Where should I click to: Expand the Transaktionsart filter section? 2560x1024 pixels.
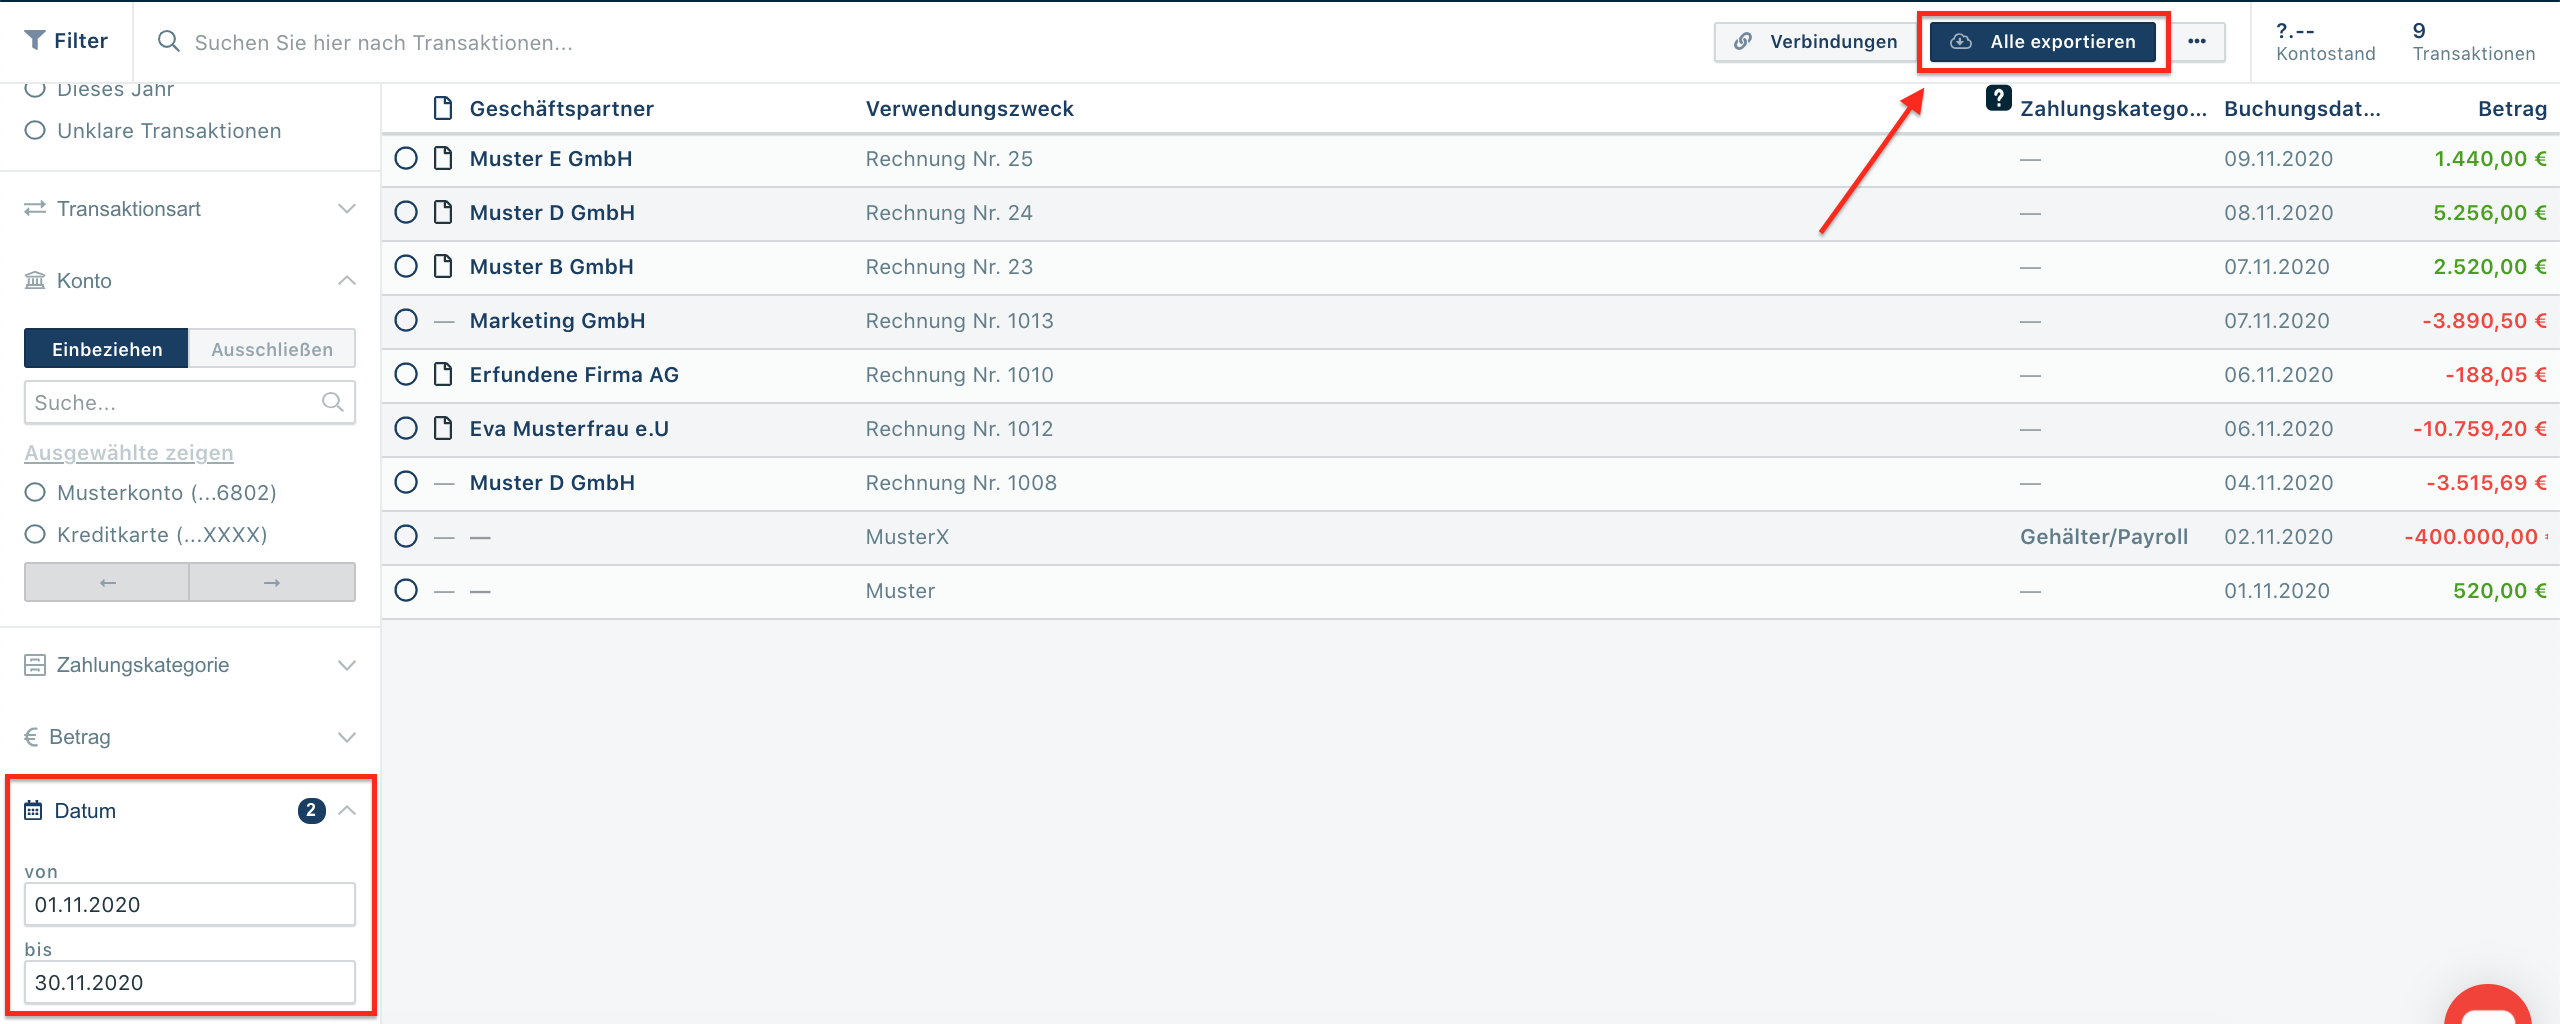point(346,209)
